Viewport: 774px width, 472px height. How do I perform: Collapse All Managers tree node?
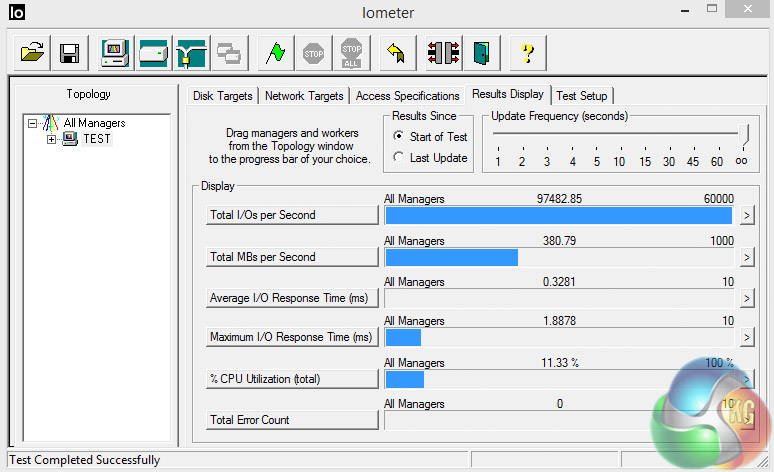32,123
